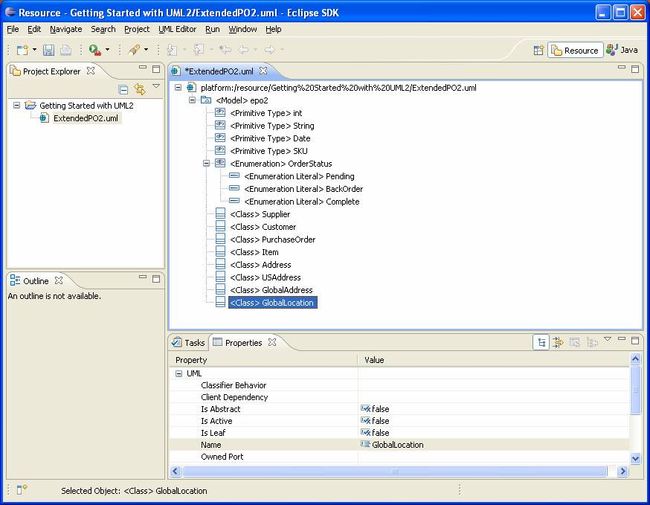Open dropdown next to New wizard icon
The width and height of the screenshot is (650, 505).
pyautogui.click(x=34, y=50)
